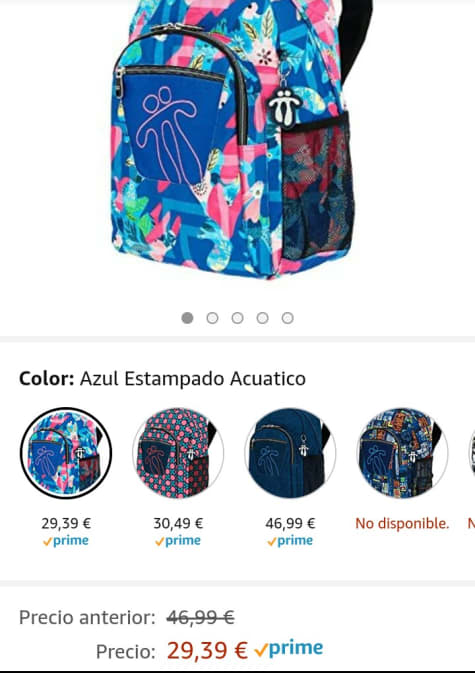Switch to the fourth carousel dot
Screen dimensions: 475x673
click(263, 318)
